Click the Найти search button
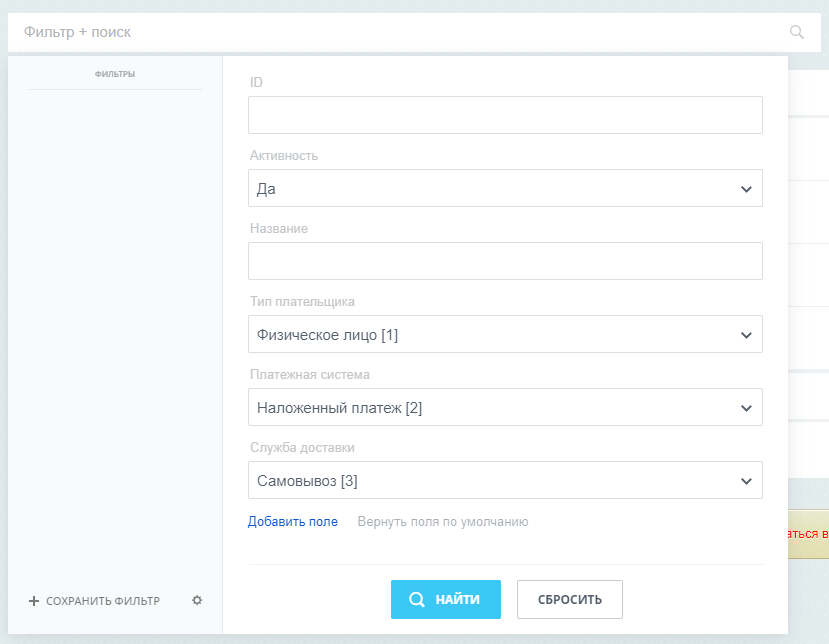Screen dimensions: 829x644 point(446,599)
